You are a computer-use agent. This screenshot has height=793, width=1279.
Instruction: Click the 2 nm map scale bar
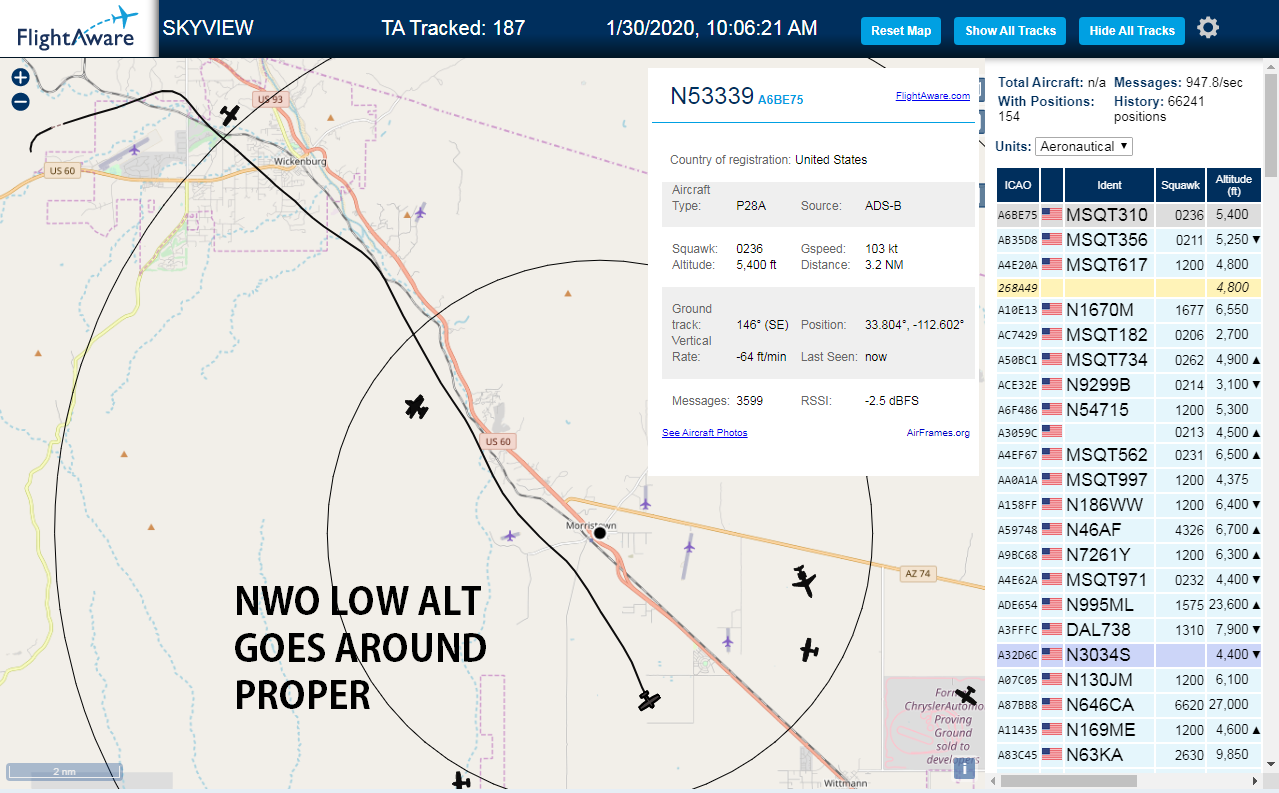click(x=65, y=772)
